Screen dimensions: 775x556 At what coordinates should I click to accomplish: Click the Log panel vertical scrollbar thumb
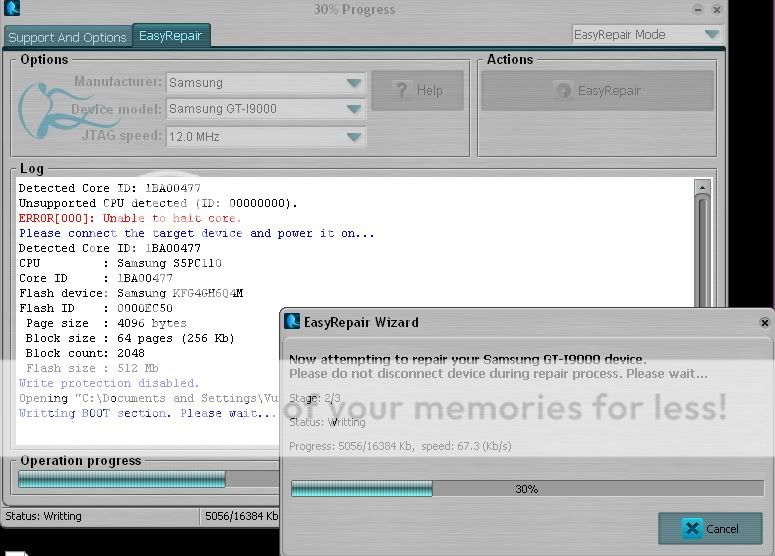[x=702, y=251]
